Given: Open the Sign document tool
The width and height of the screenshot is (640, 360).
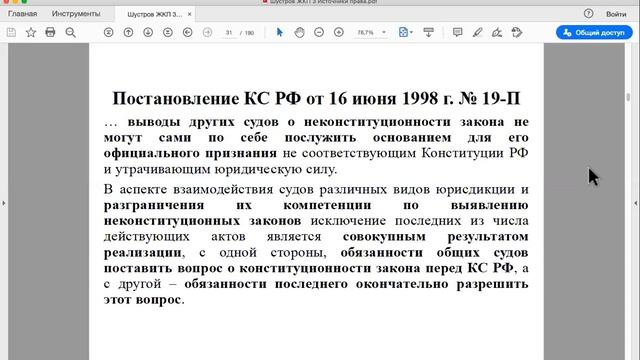Looking at the screenshot, I should [x=497, y=32].
